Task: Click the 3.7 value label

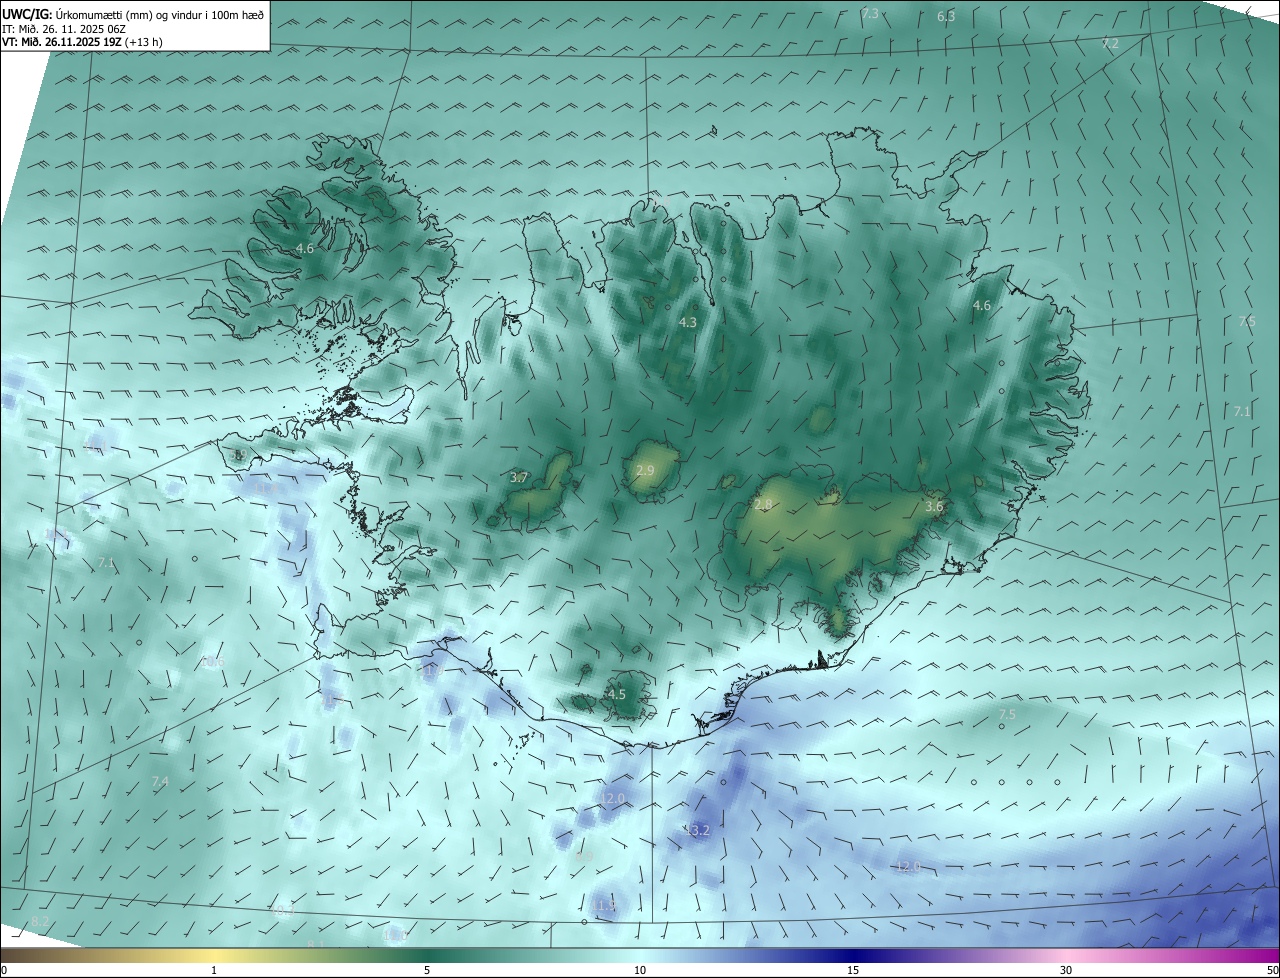Action: click(x=519, y=478)
